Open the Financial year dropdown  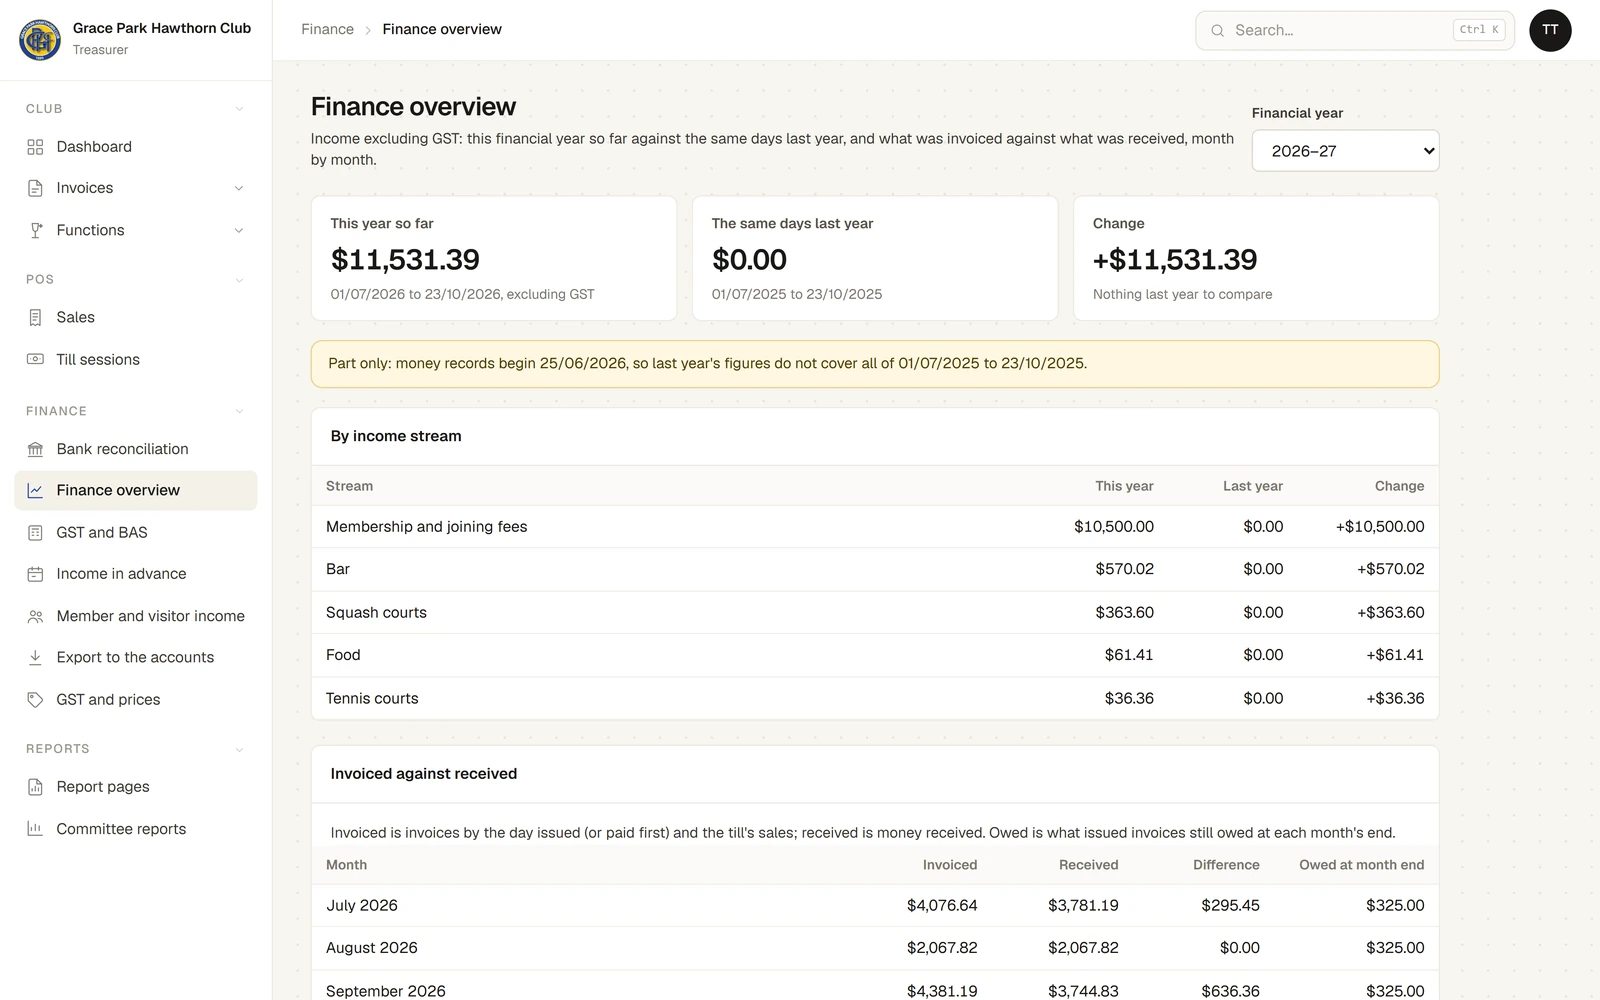tap(1345, 151)
